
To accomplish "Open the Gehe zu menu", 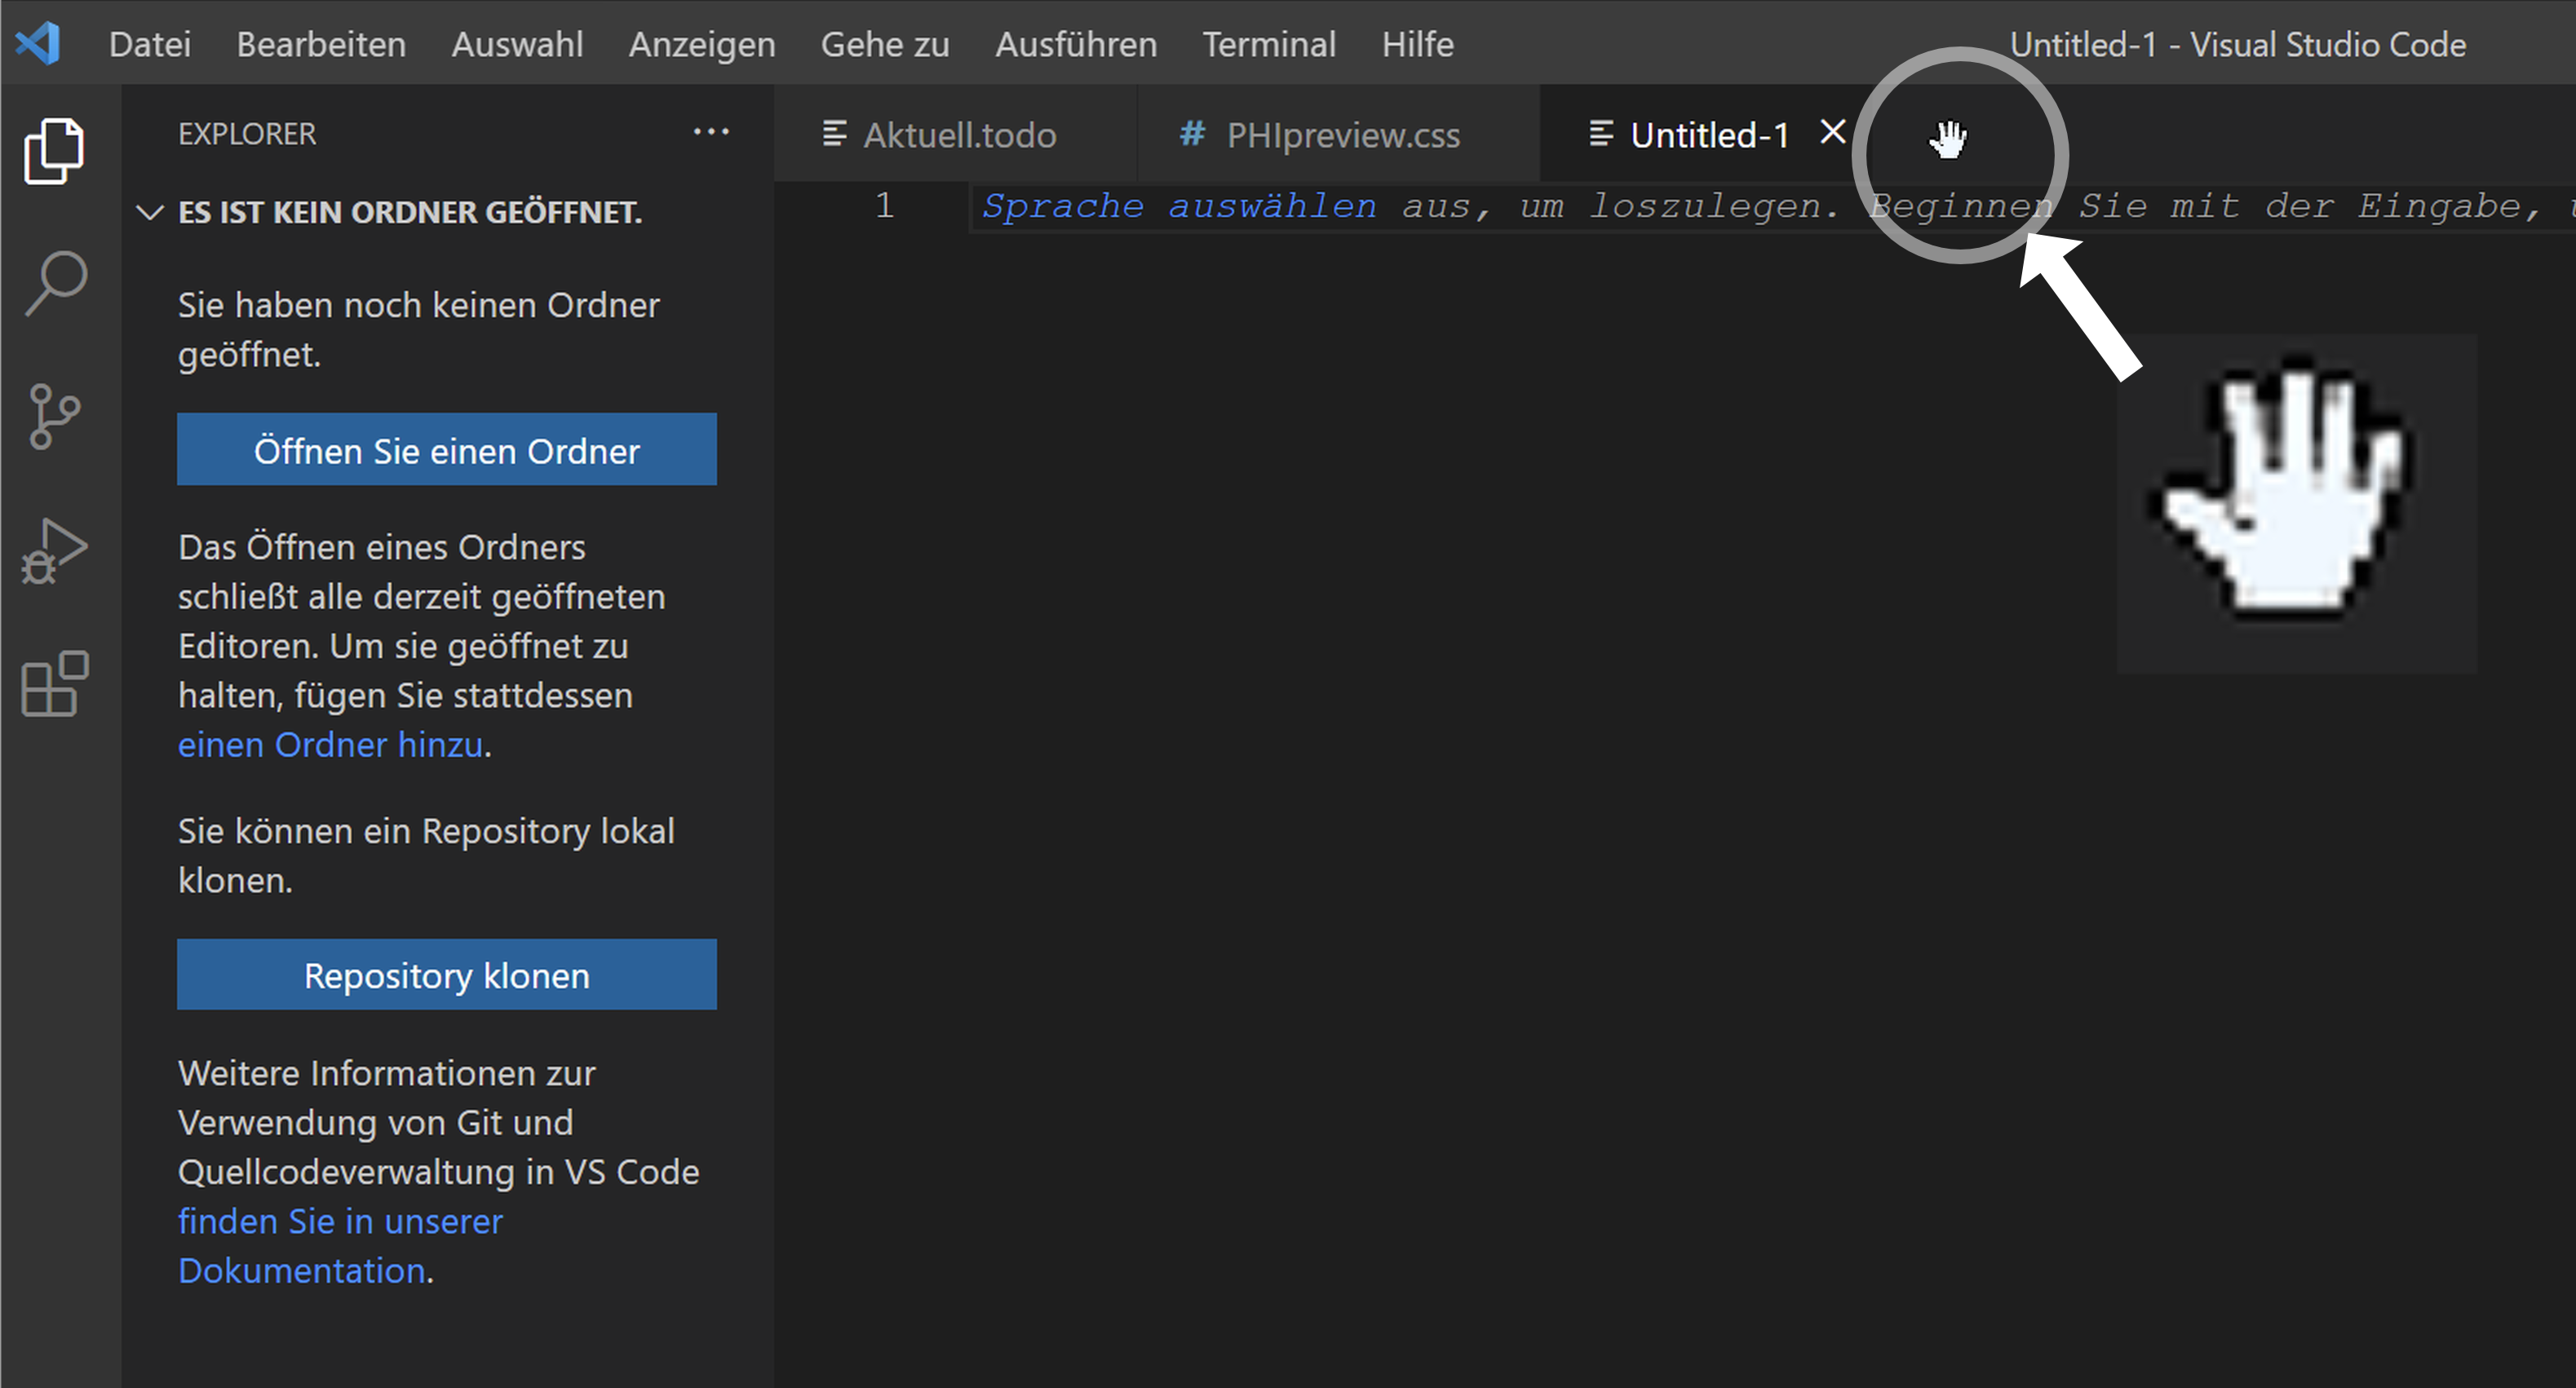I will [885, 44].
